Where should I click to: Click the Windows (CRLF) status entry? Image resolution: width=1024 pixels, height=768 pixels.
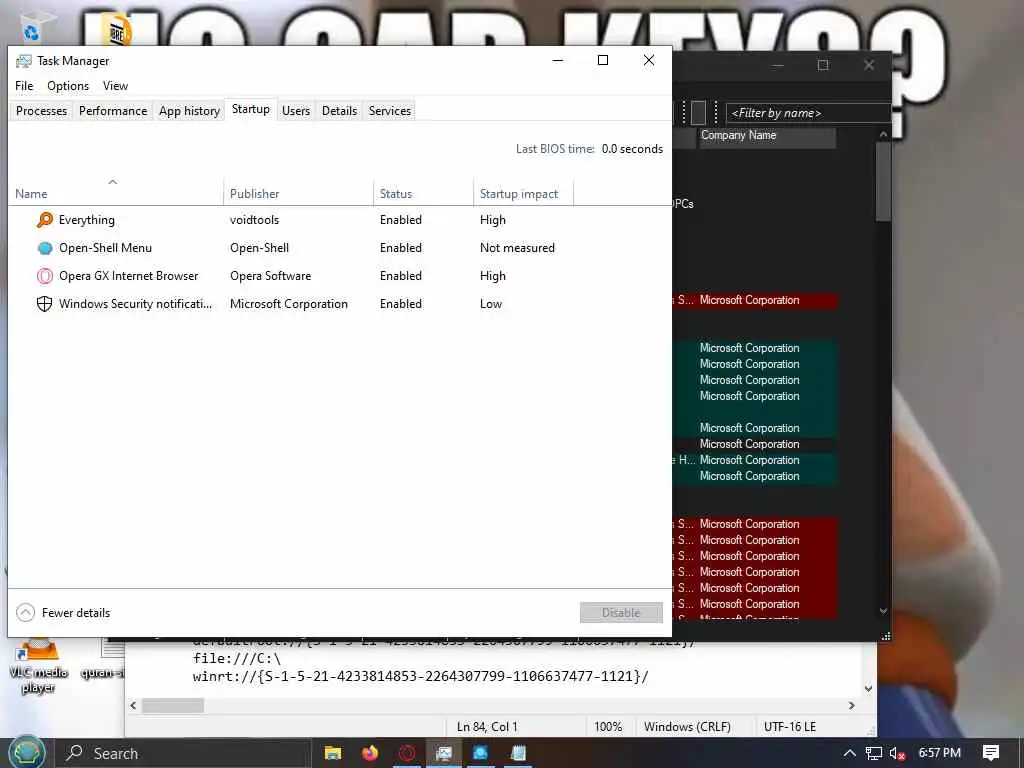pos(687,727)
